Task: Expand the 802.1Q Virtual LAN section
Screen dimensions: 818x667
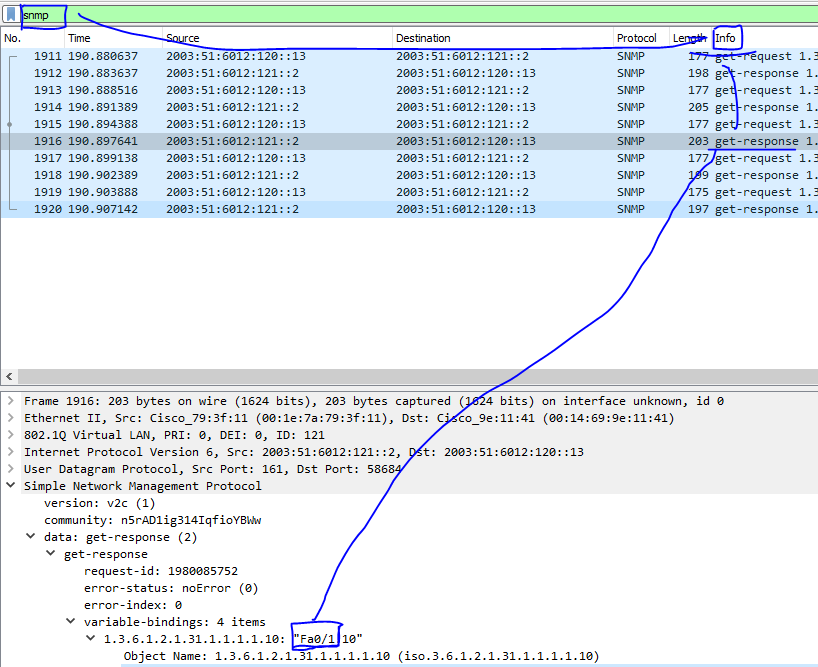Action: tap(10, 435)
